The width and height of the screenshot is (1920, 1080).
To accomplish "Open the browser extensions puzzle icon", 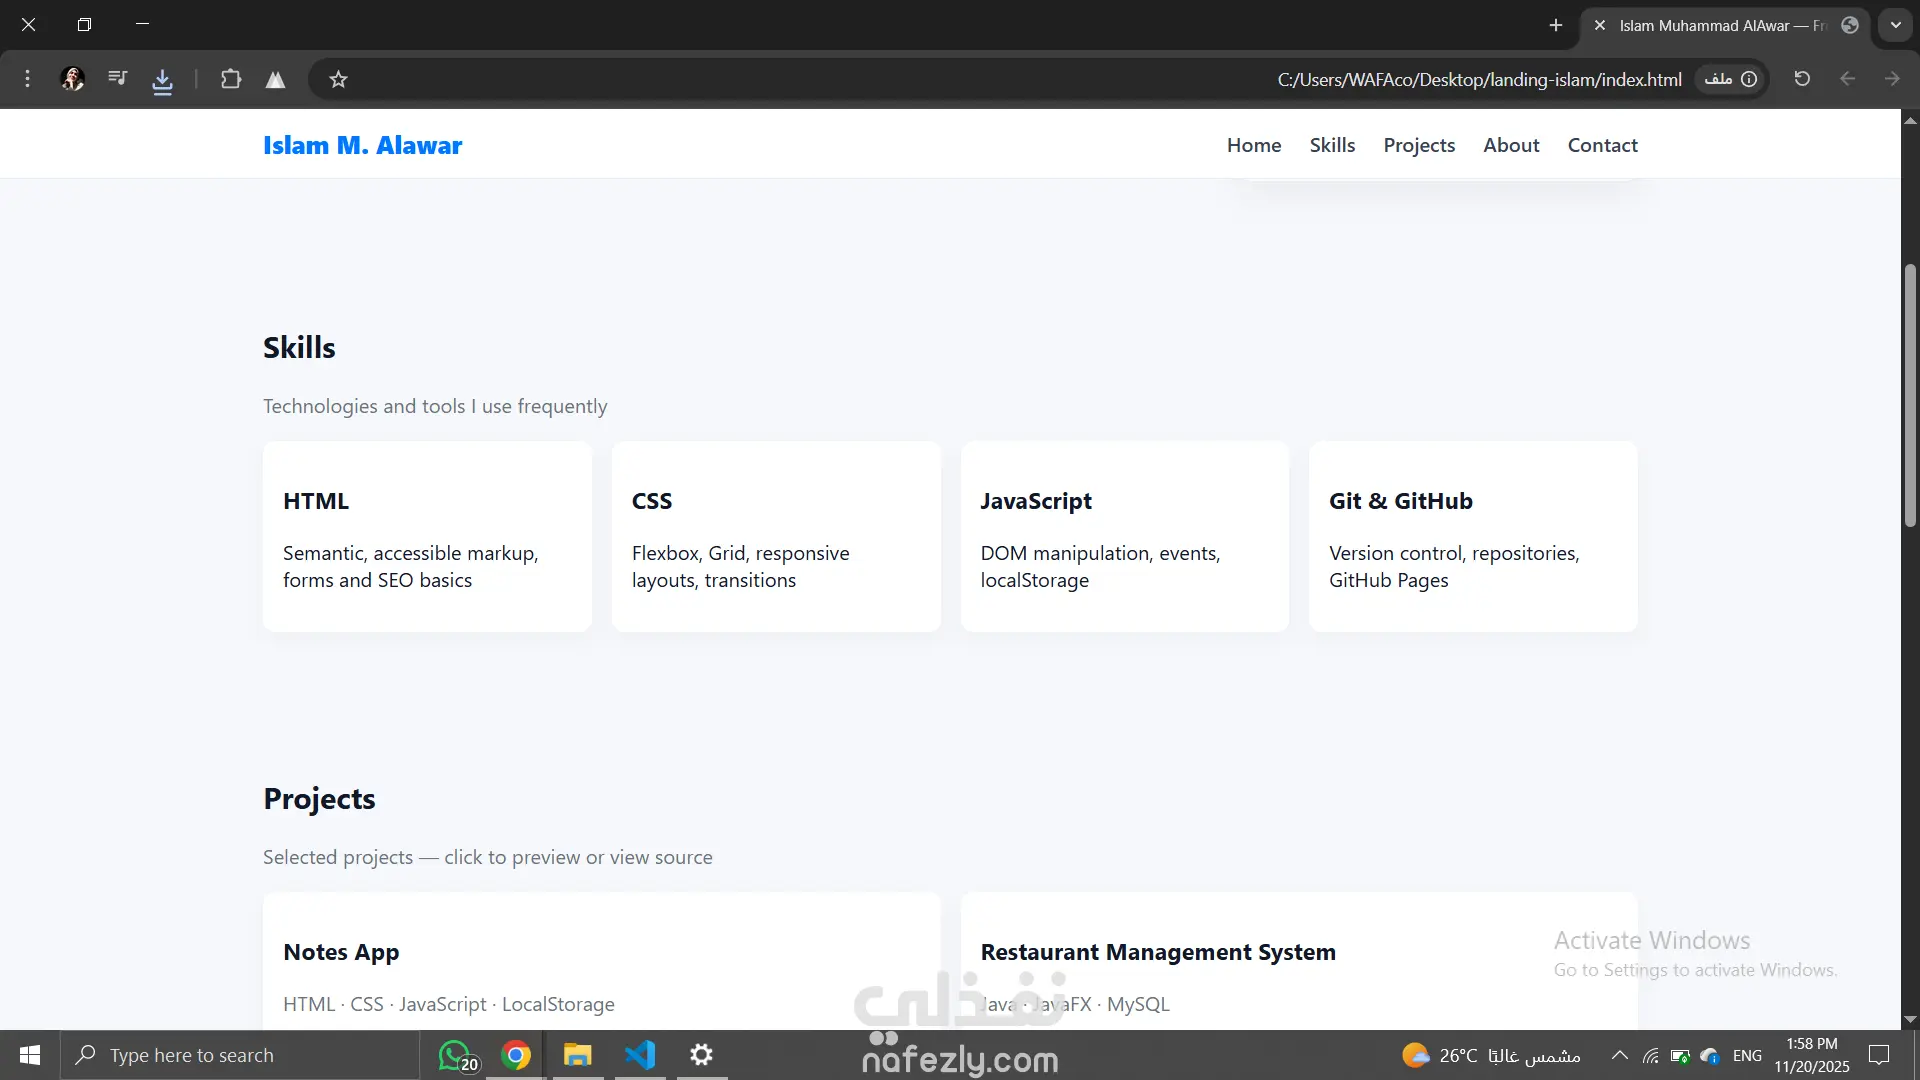I will [x=231, y=79].
